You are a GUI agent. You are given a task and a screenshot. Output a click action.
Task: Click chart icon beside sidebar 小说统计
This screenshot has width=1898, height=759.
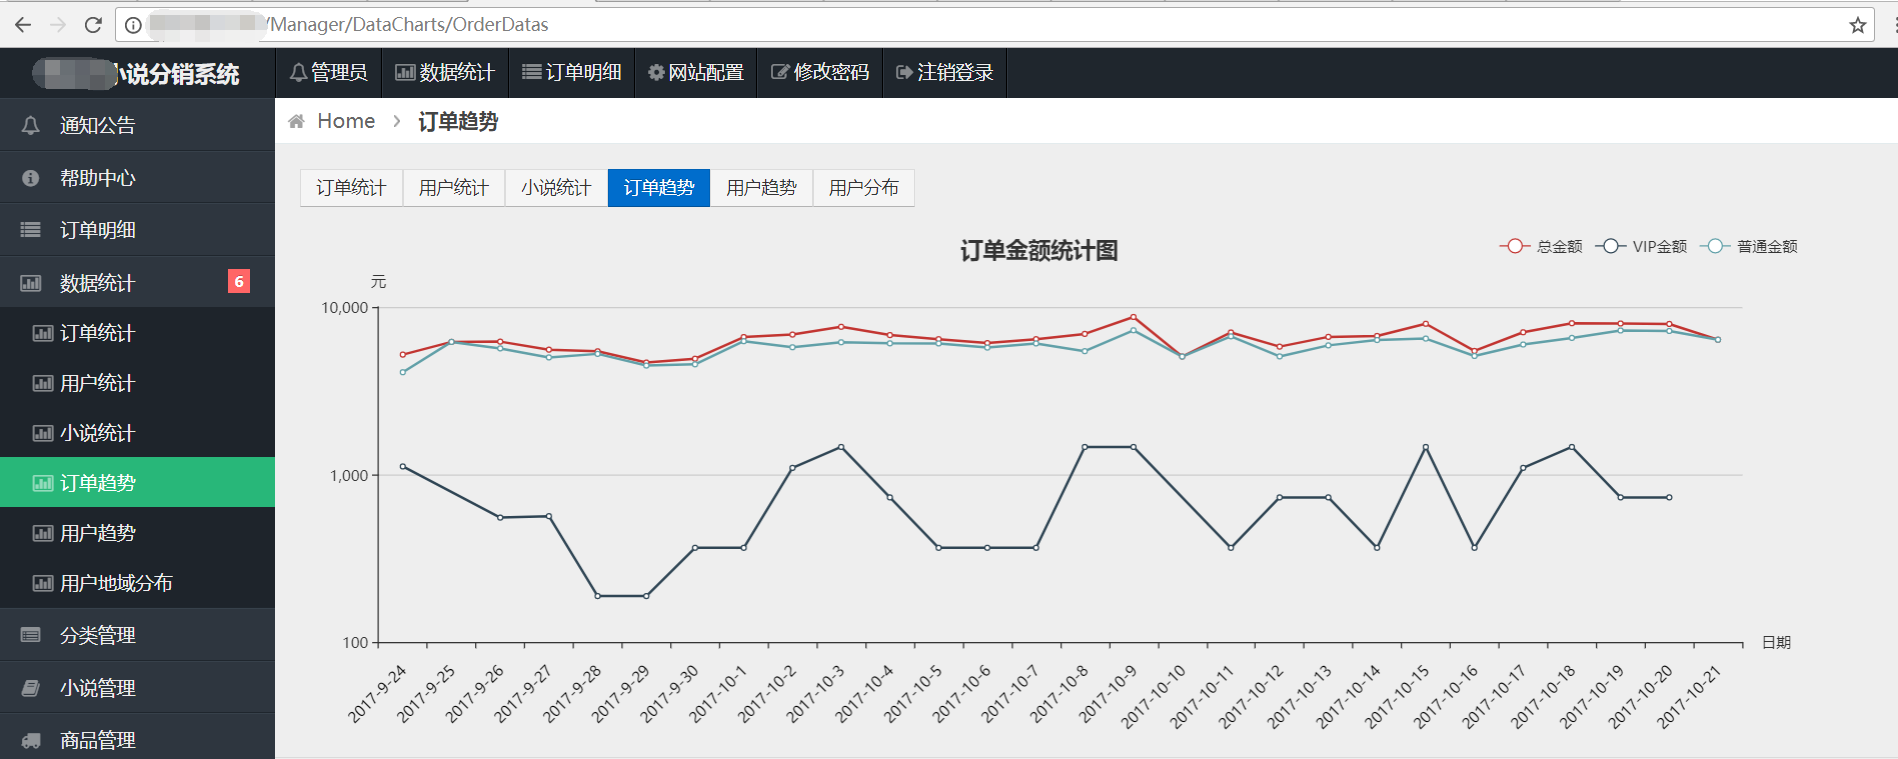43,433
